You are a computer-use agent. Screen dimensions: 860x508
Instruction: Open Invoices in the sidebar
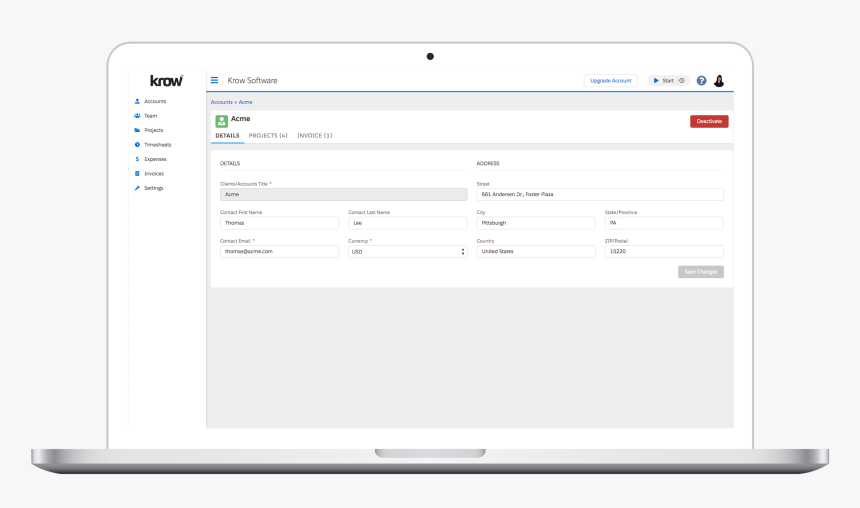click(x=154, y=173)
